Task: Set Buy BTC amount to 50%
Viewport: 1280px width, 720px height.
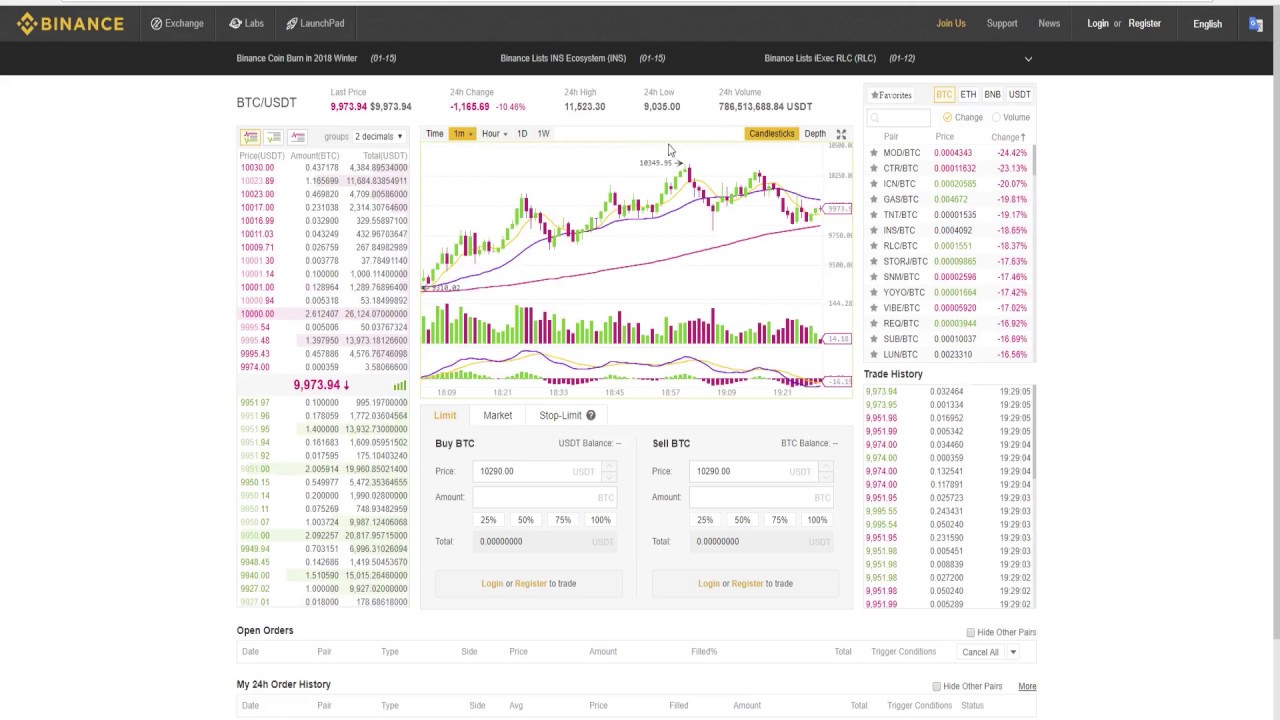Action: point(525,520)
